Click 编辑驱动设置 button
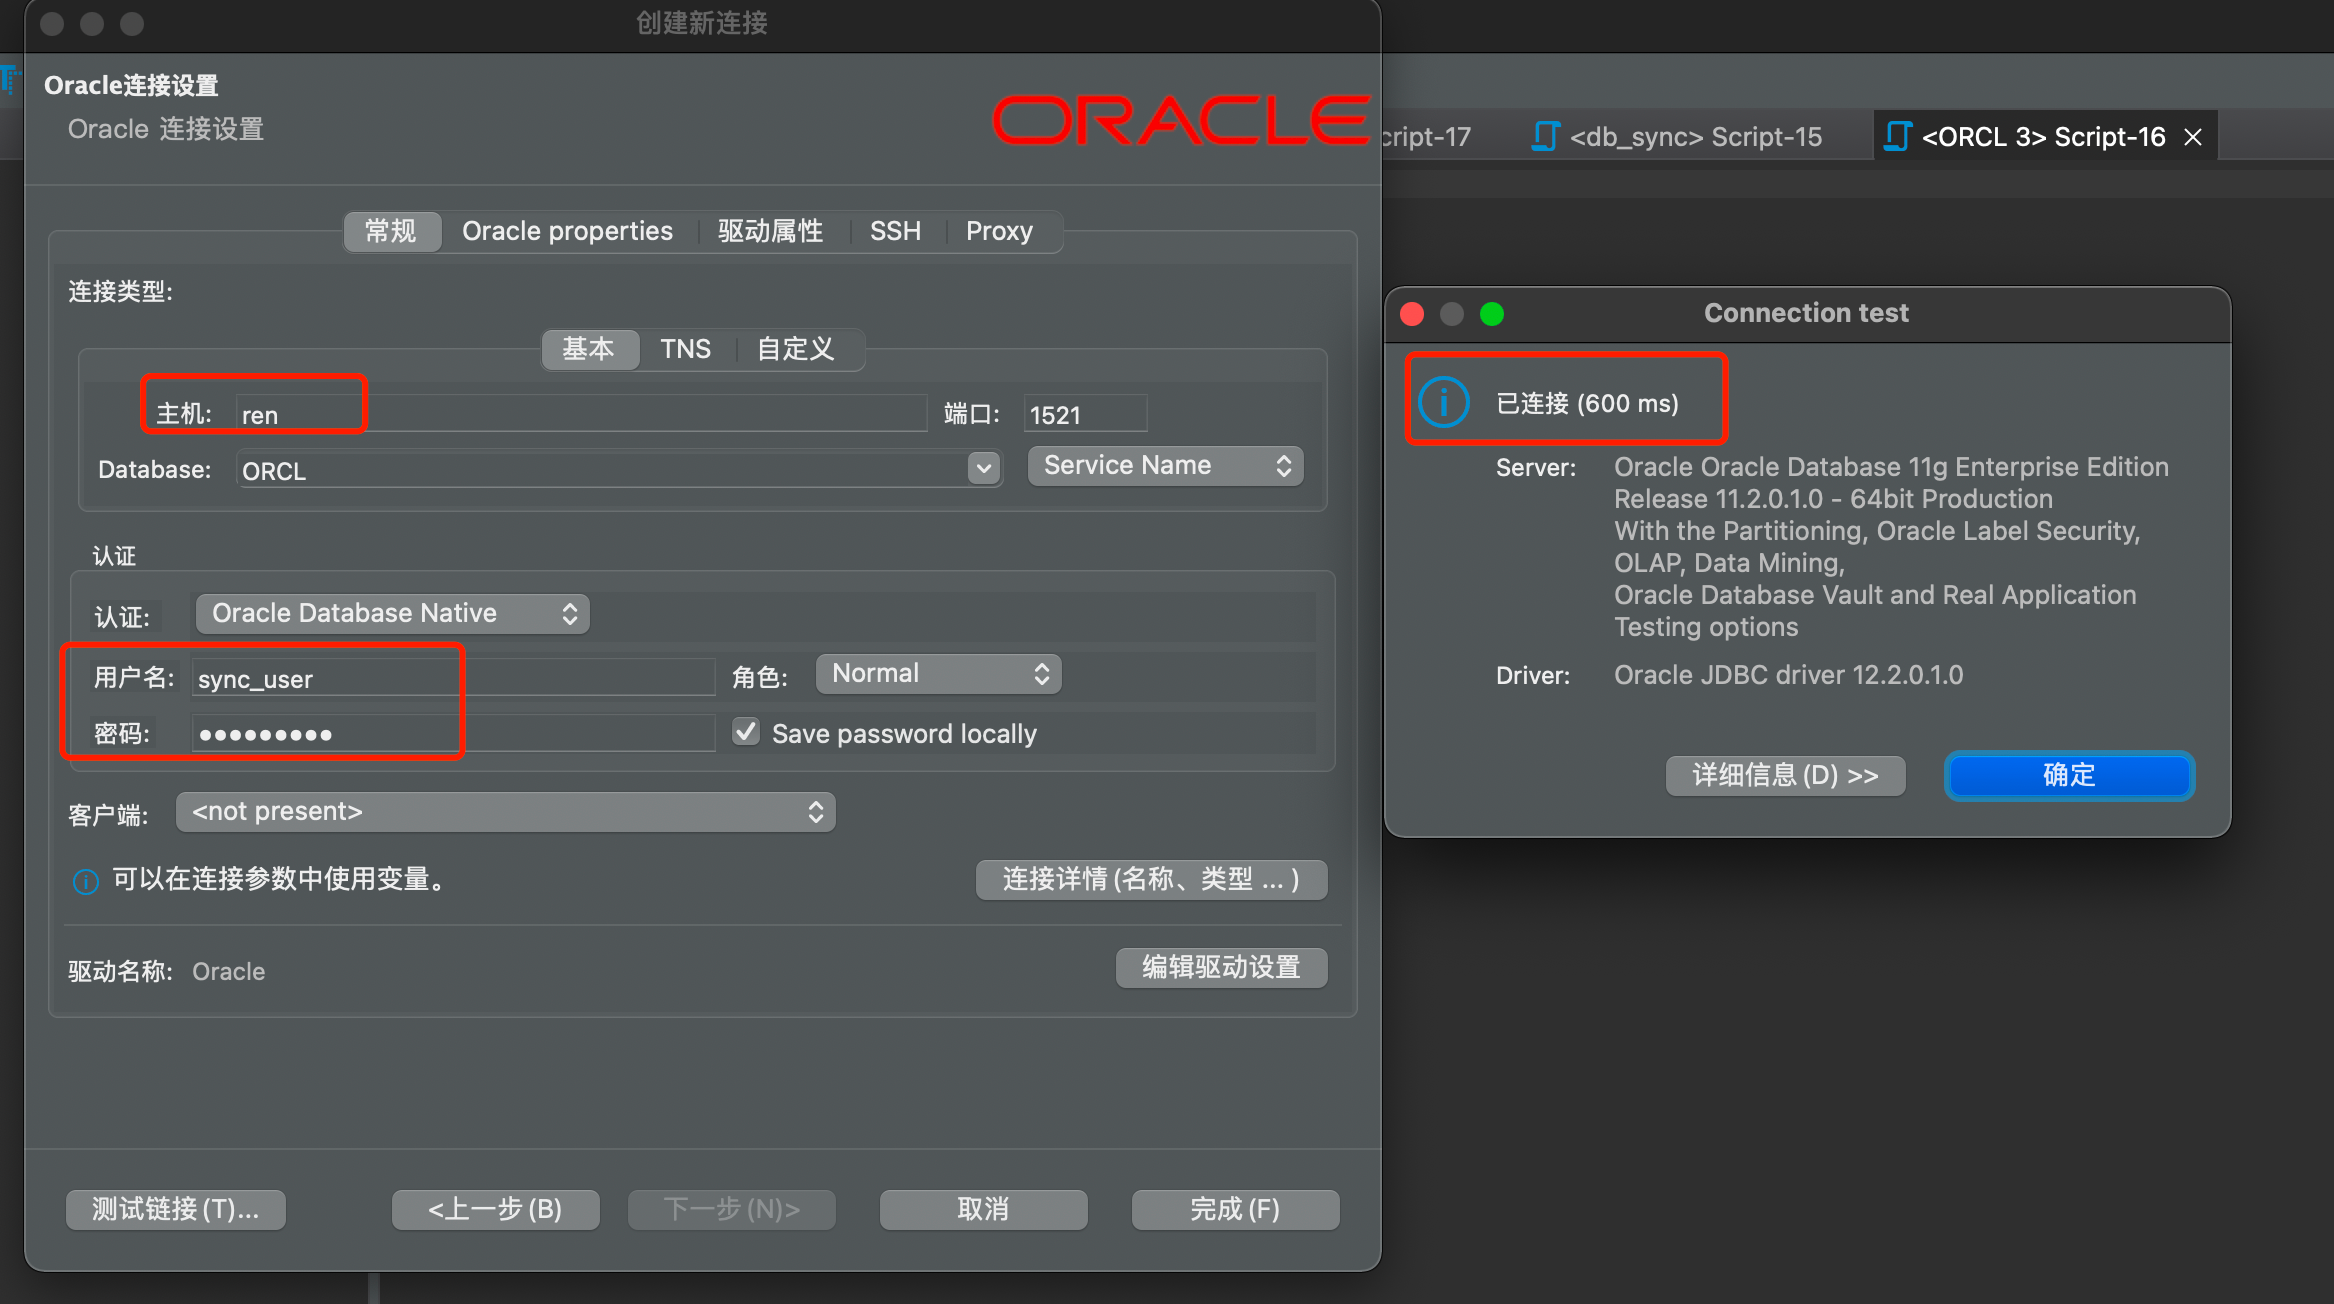The width and height of the screenshot is (2334, 1304). [x=1222, y=968]
